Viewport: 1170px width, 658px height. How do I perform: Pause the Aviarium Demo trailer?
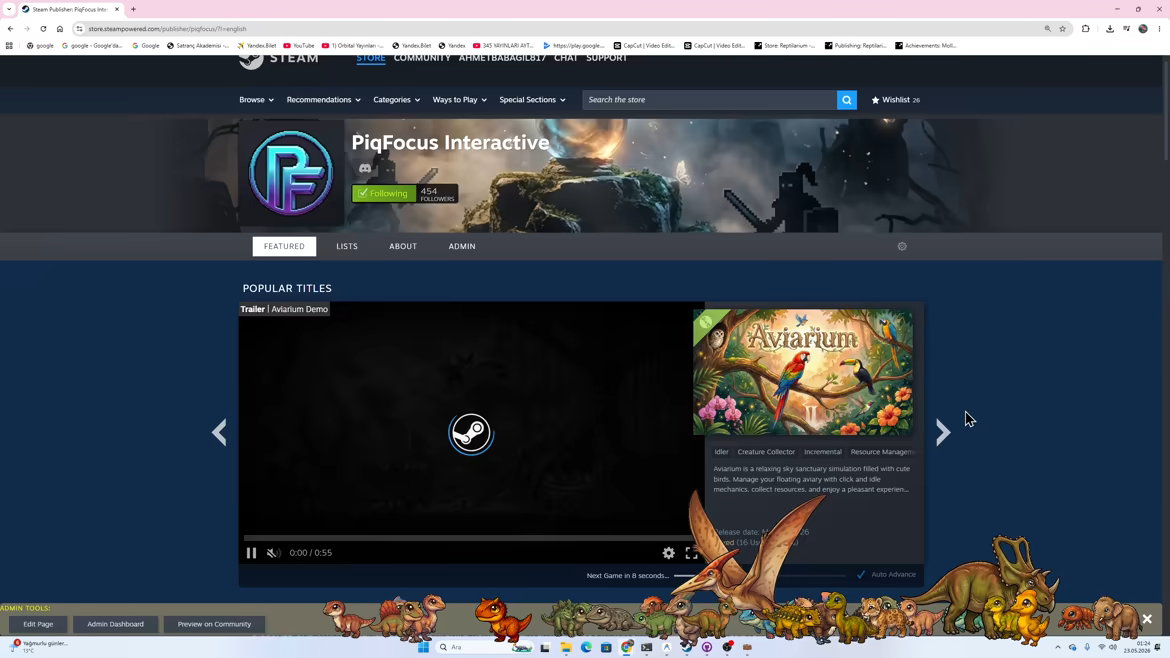pyautogui.click(x=251, y=553)
